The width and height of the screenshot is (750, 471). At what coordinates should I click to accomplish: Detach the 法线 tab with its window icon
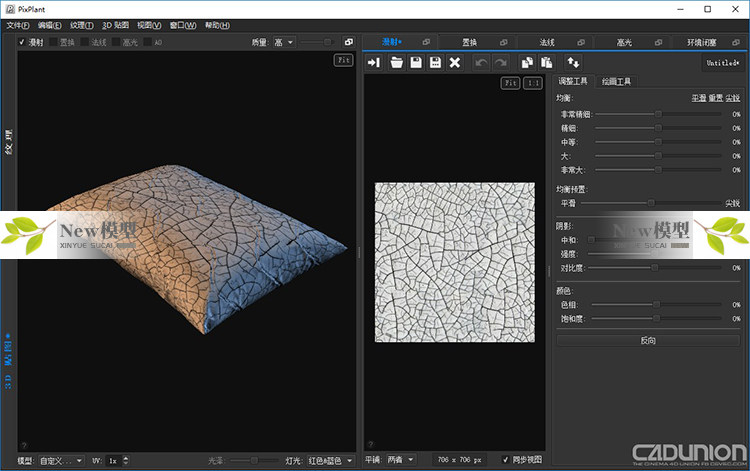[x=581, y=42]
